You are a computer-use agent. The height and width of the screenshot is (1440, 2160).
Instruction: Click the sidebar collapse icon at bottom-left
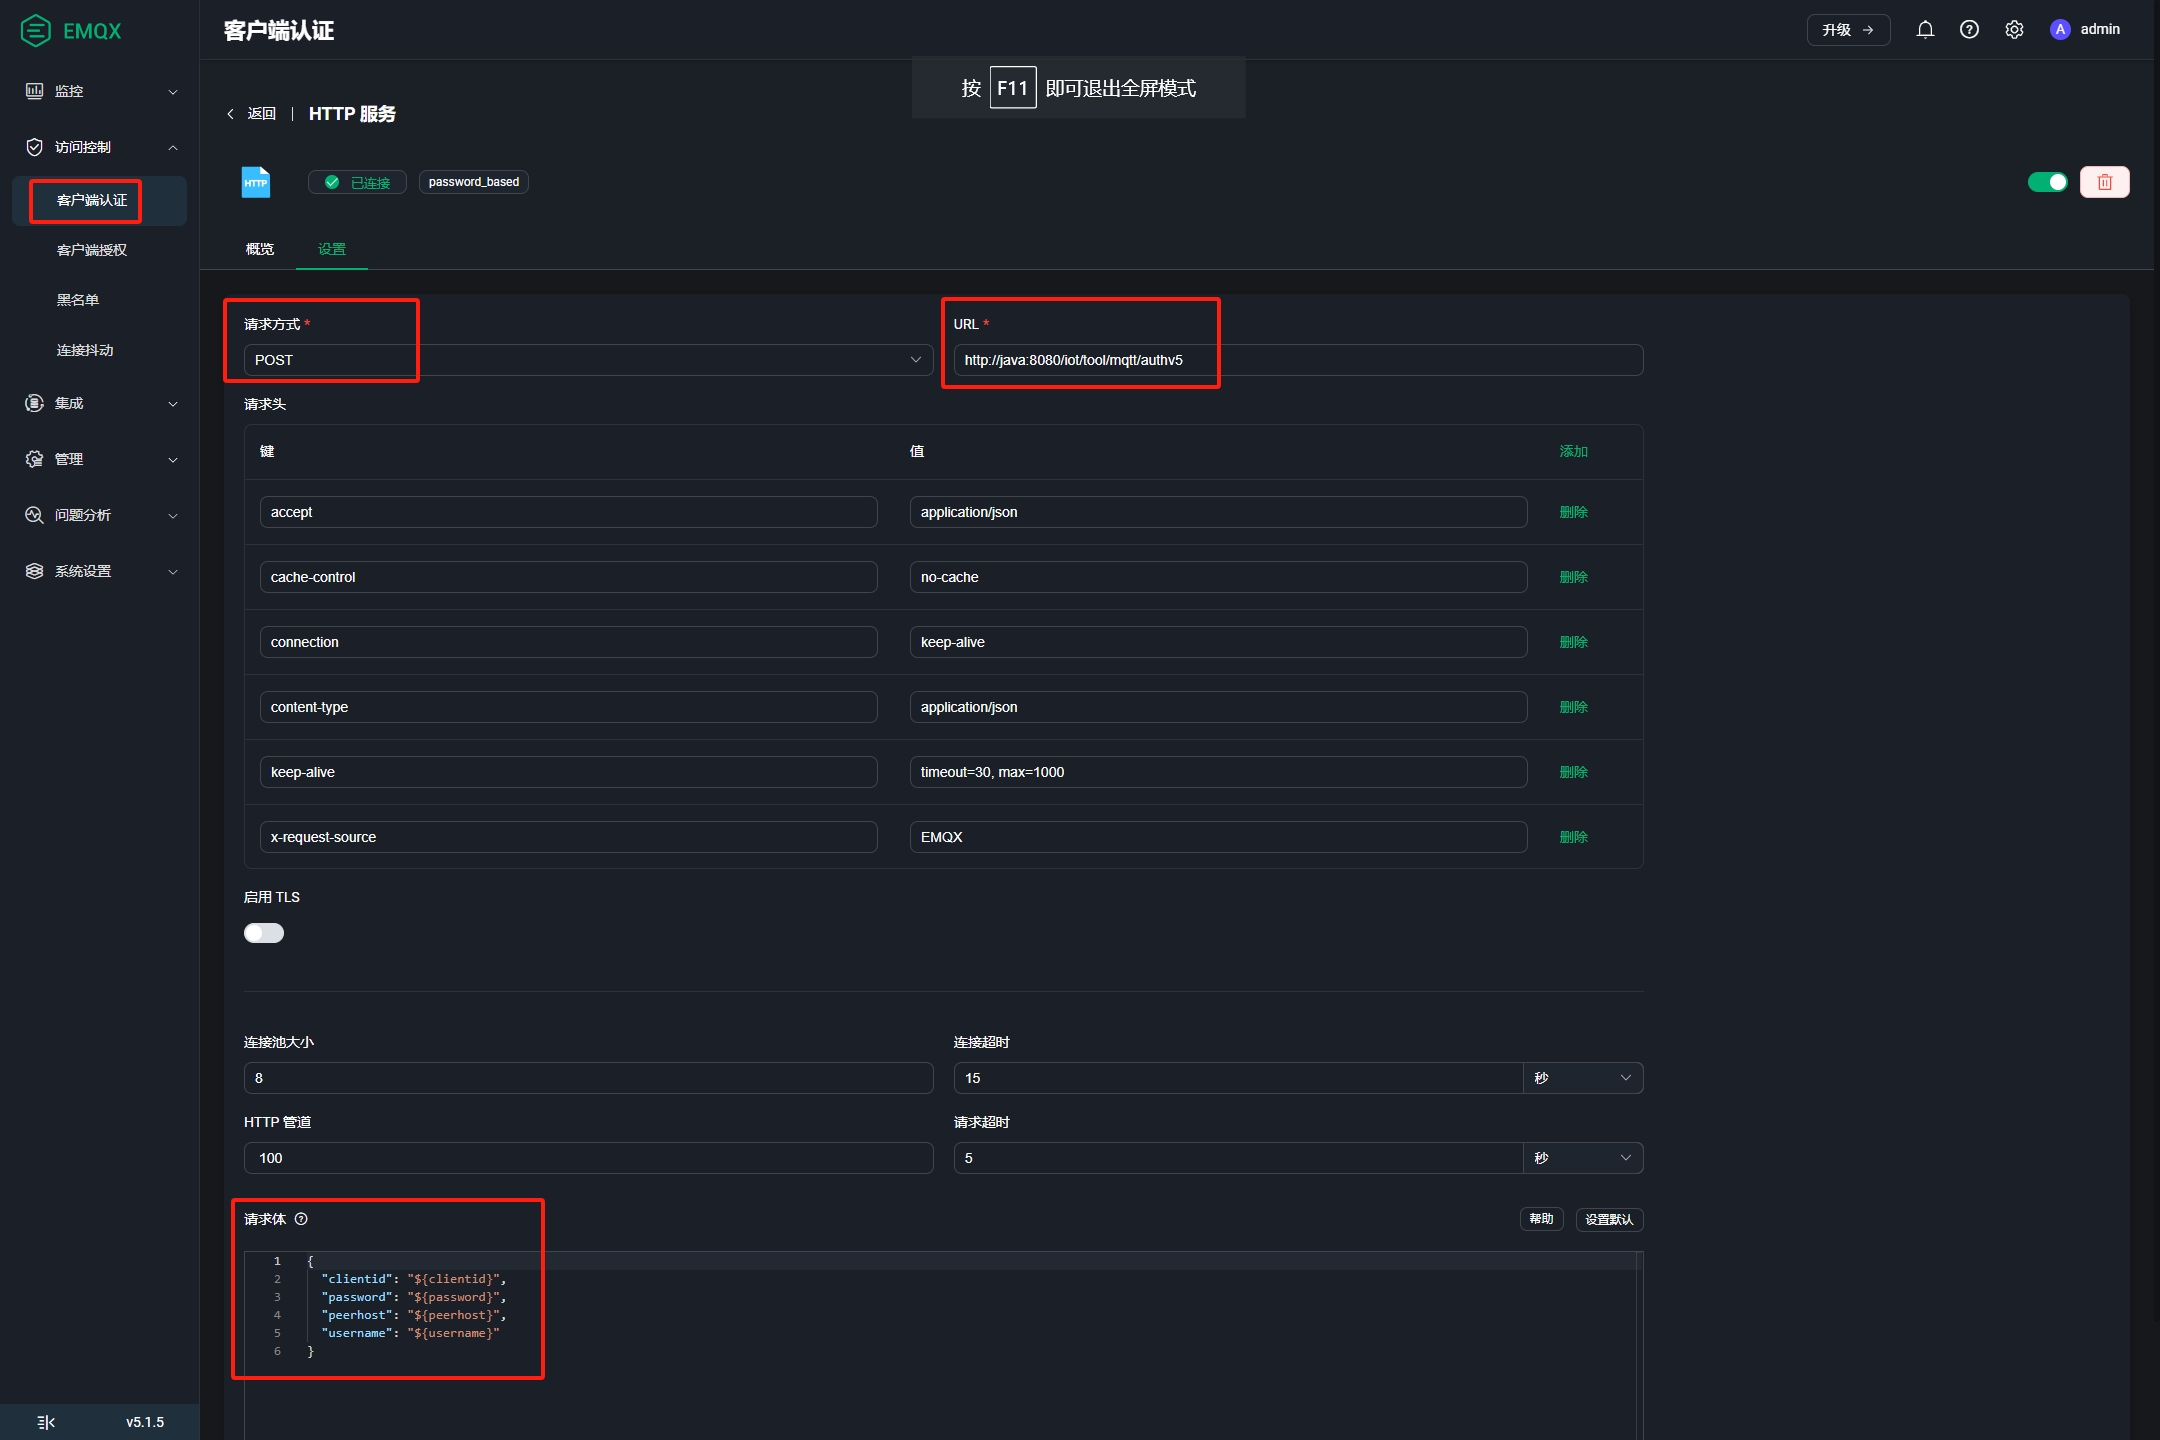[46, 1422]
